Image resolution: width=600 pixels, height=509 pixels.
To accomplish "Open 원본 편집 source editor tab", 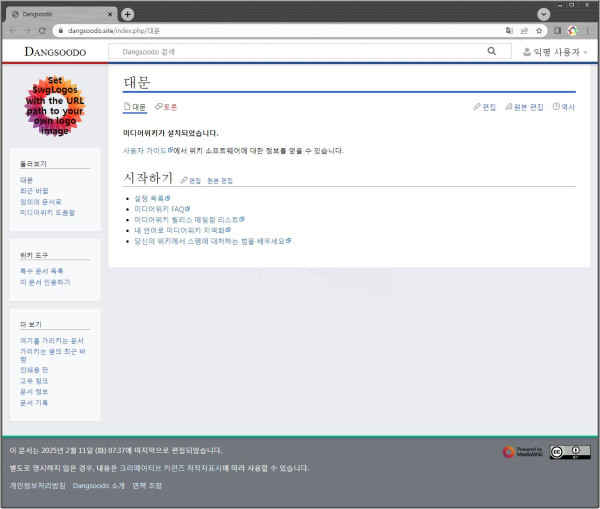I will coord(524,106).
